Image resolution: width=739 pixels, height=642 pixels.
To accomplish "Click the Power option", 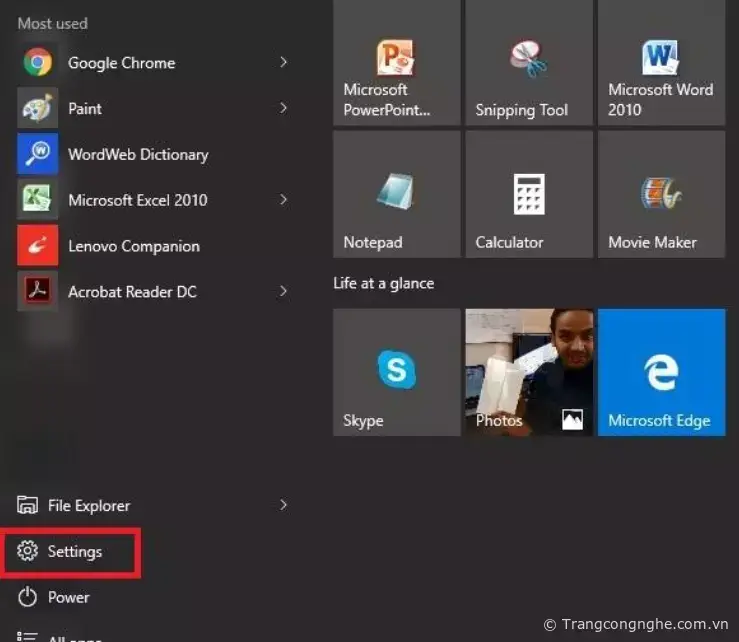I will pos(68,597).
